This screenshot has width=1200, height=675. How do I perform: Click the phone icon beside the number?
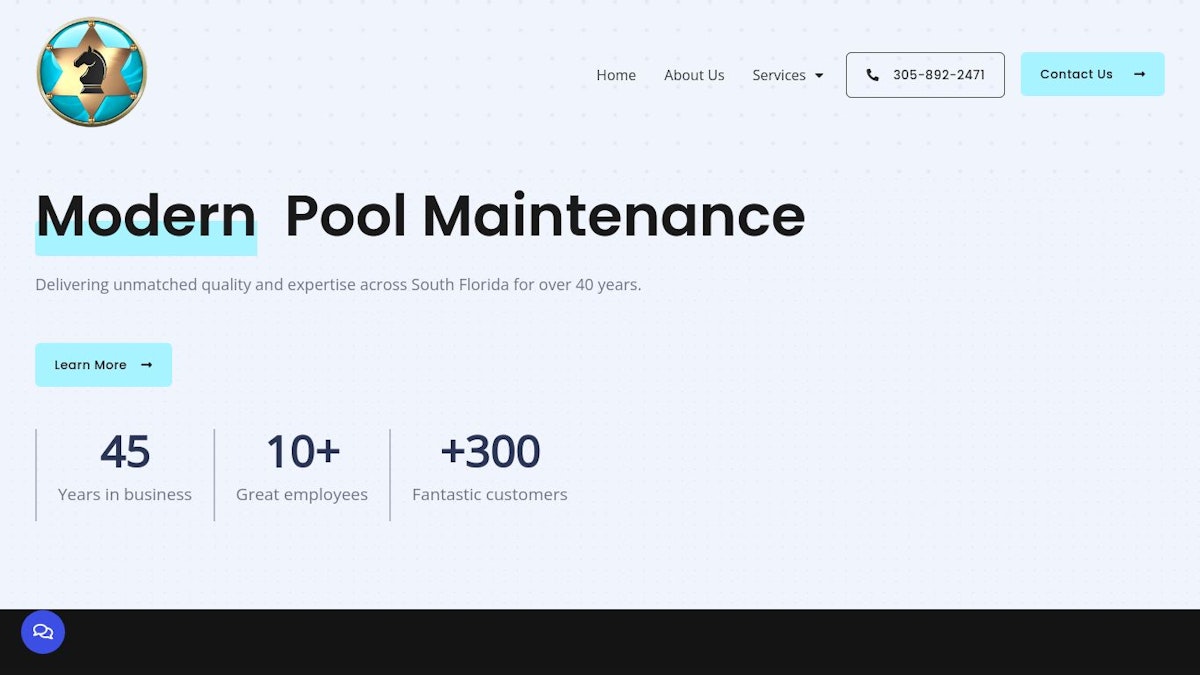point(873,74)
